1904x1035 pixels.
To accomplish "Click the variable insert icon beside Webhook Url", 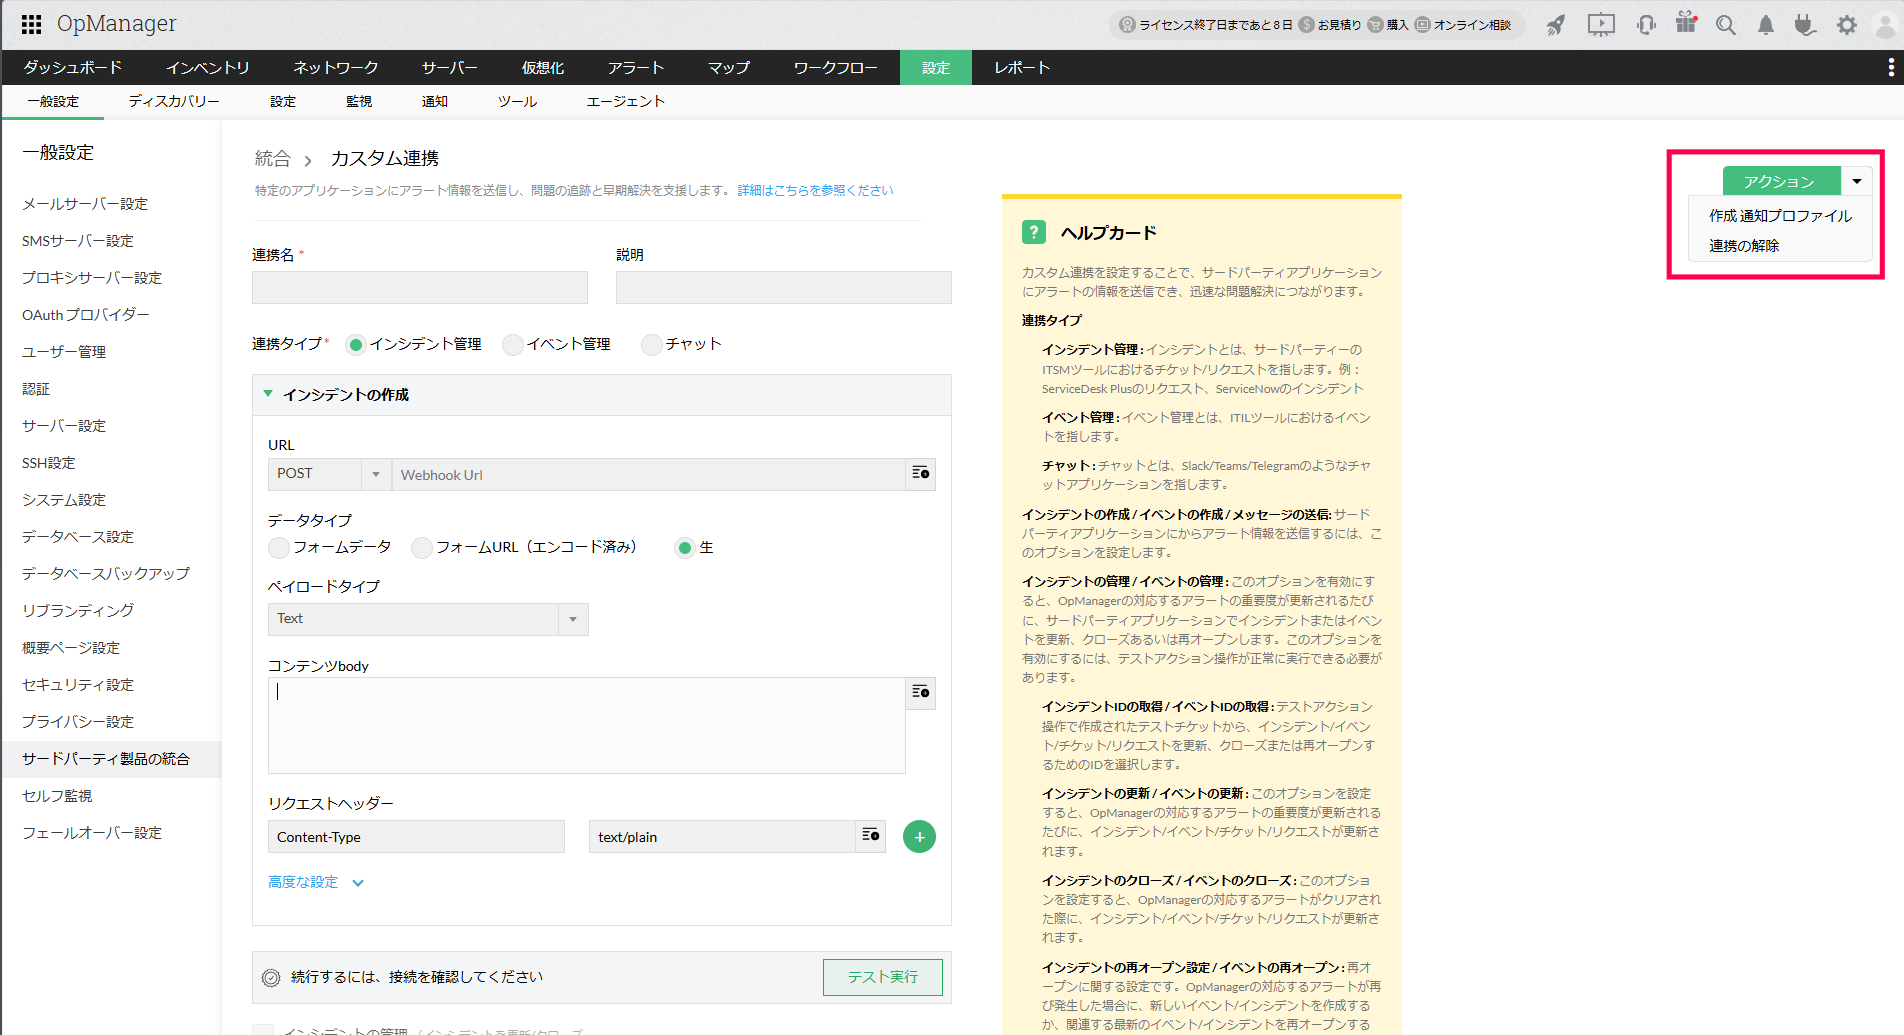I will coord(921,473).
